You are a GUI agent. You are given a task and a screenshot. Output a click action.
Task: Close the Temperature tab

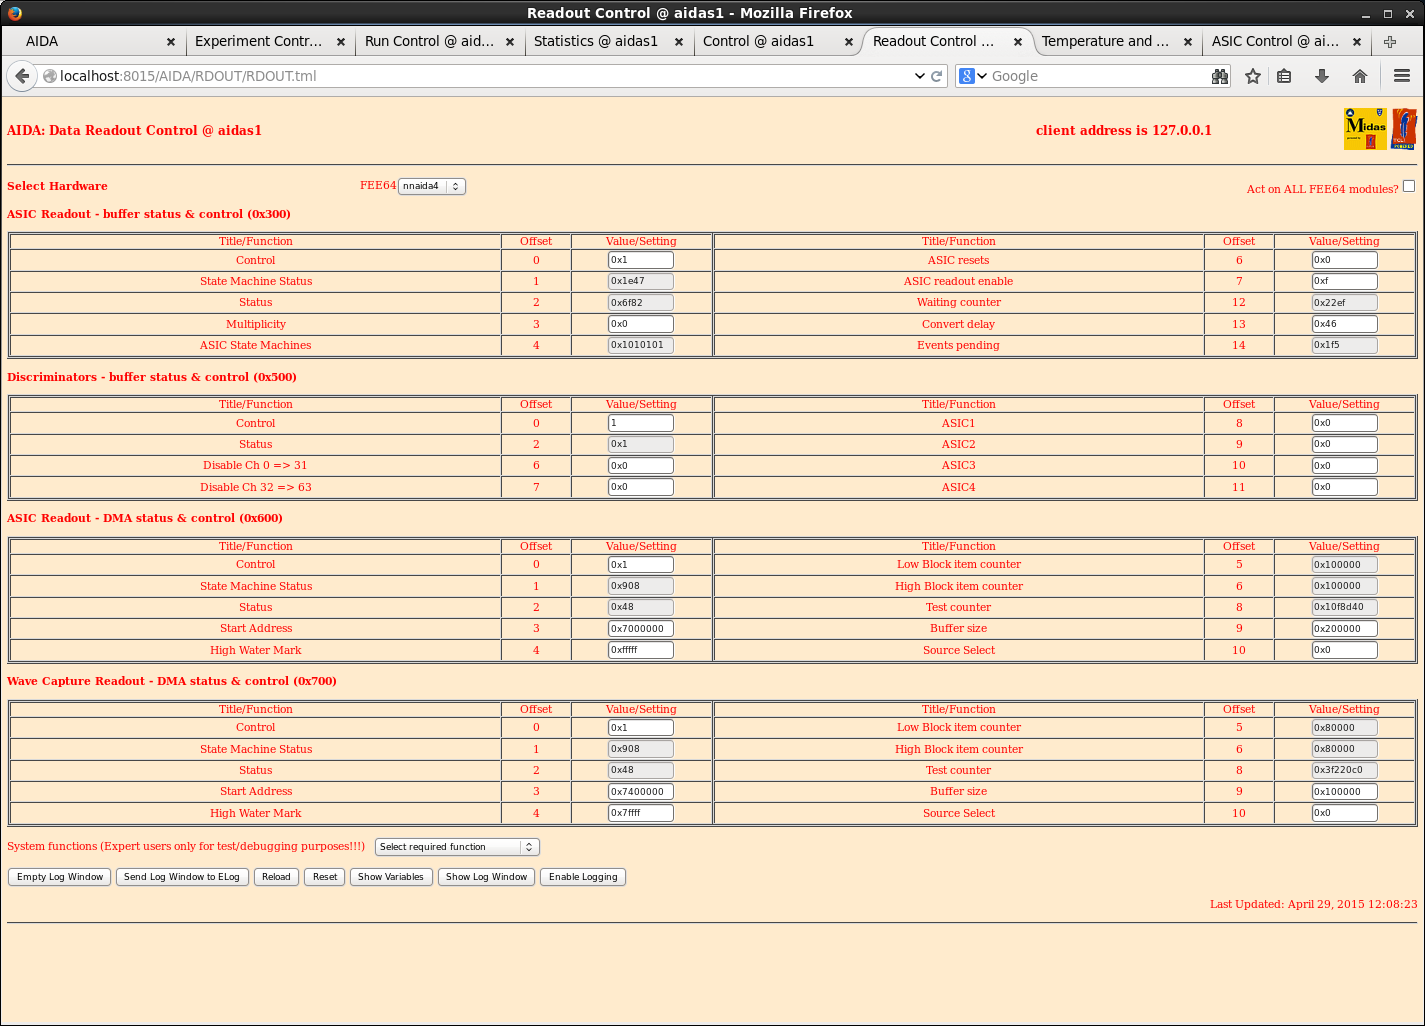1187,42
